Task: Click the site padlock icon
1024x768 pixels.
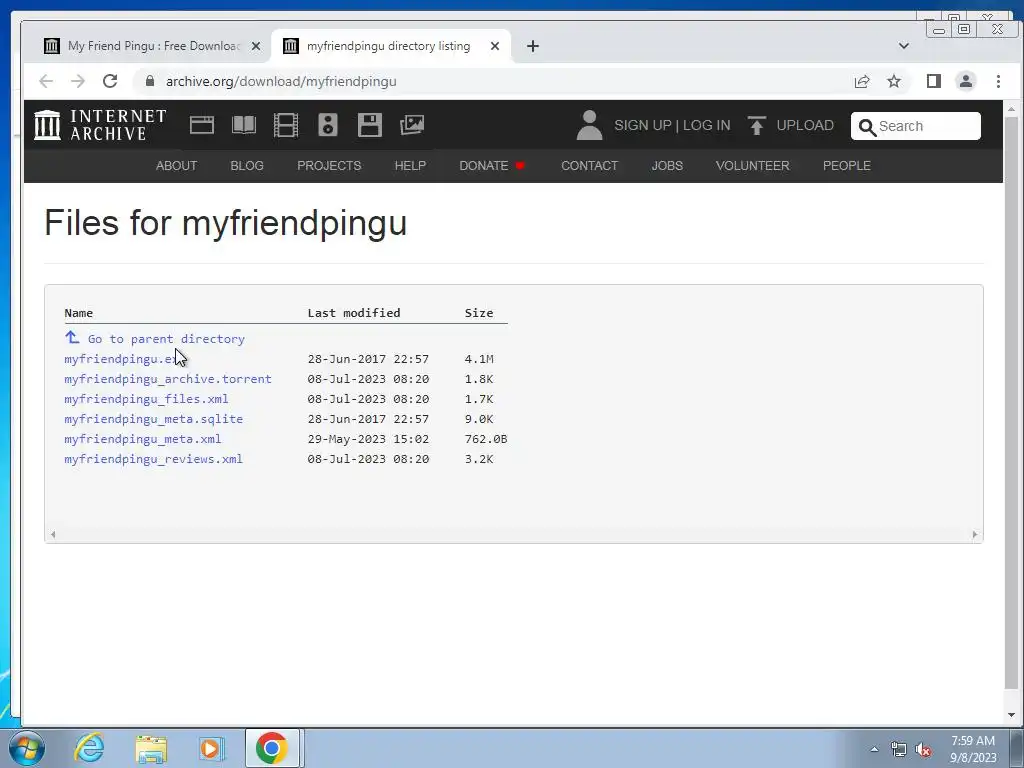Action: pos(150,81)
